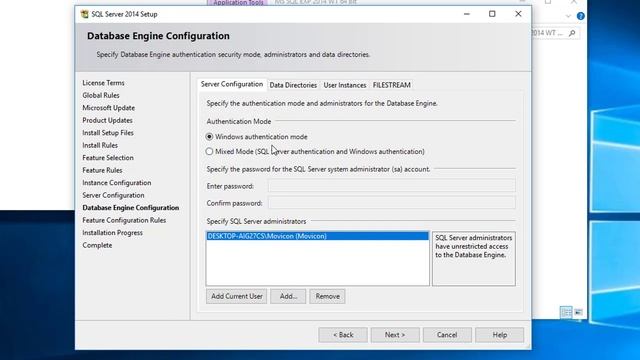Go to the FILESTREAM tab
This screenshot has height=360, width=640.
tap(391, 85)
